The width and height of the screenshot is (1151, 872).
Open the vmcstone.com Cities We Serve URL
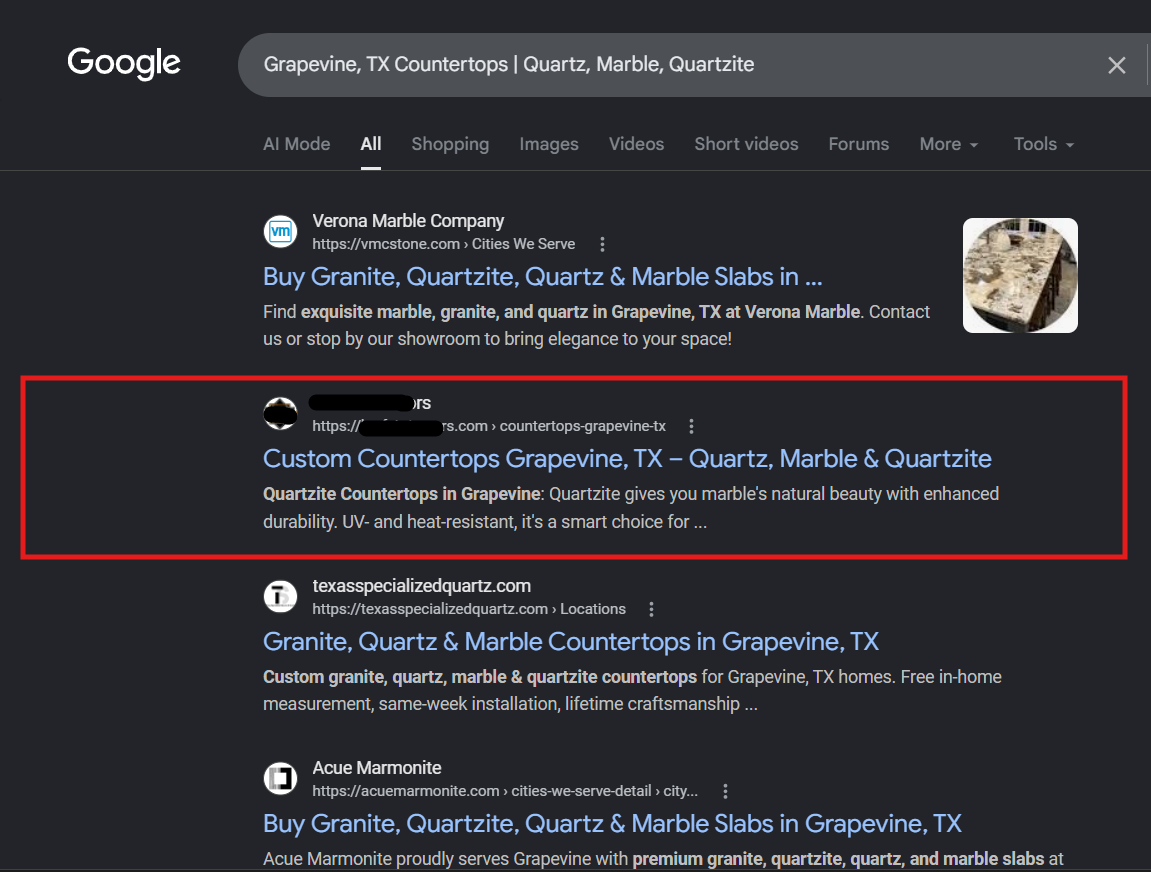[443, 244]
